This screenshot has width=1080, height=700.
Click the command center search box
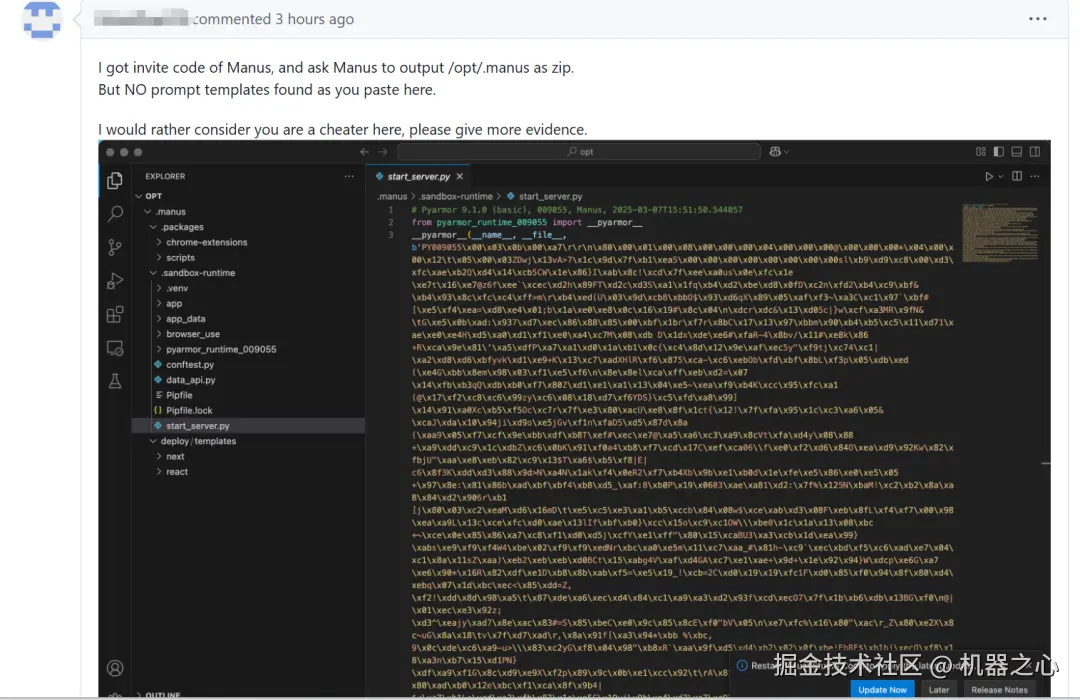(x=579, y=152)
